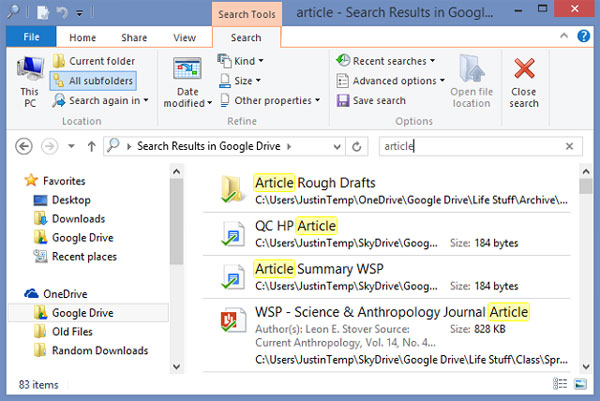Clear the search box with the X

coord(569,147)
